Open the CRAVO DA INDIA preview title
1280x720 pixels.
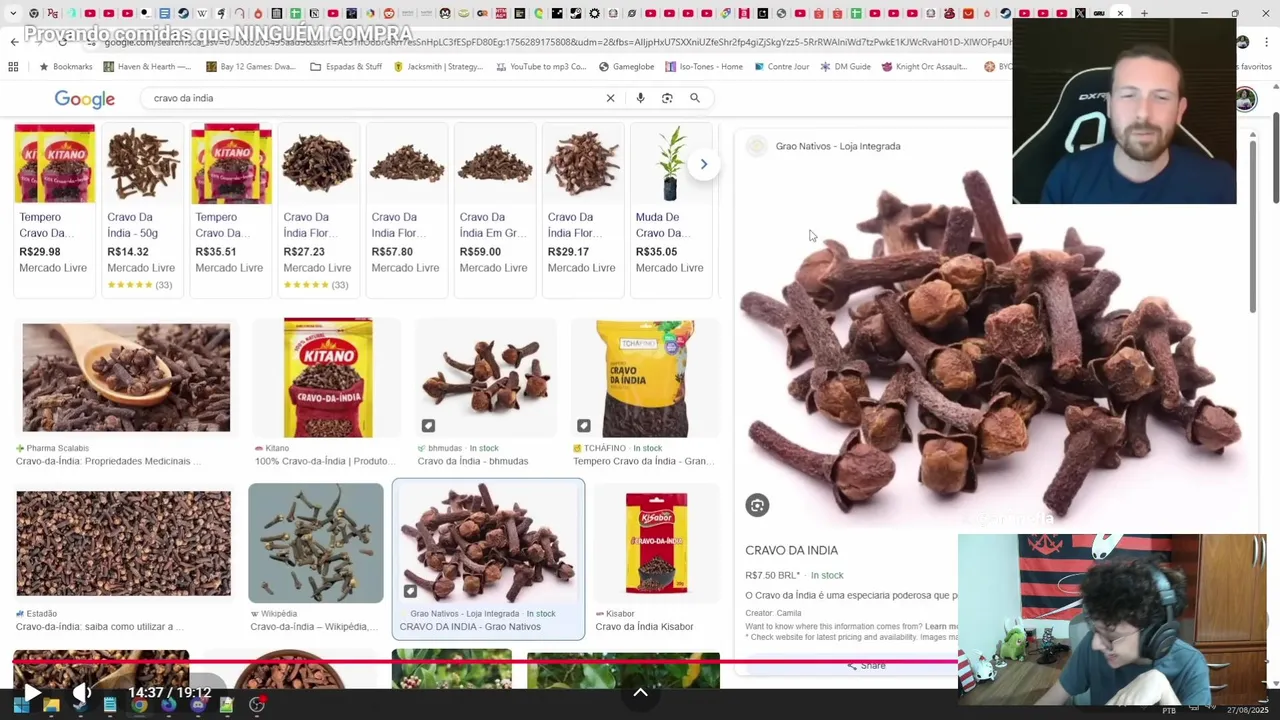(x=791, y=550)
